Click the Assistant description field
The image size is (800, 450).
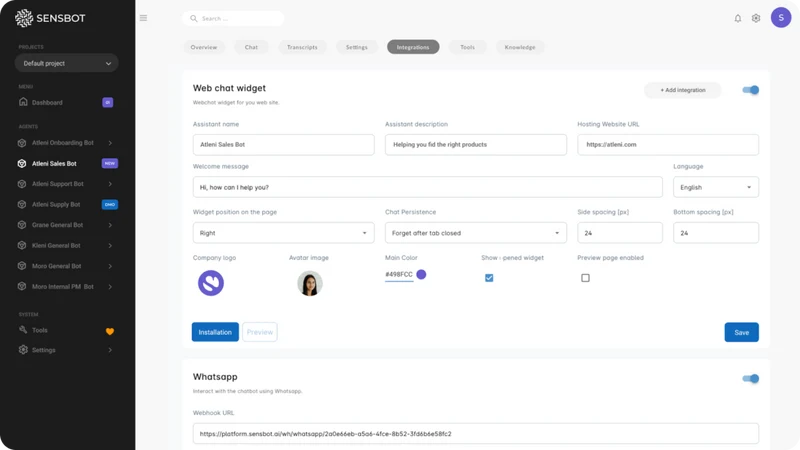(476, 144)
